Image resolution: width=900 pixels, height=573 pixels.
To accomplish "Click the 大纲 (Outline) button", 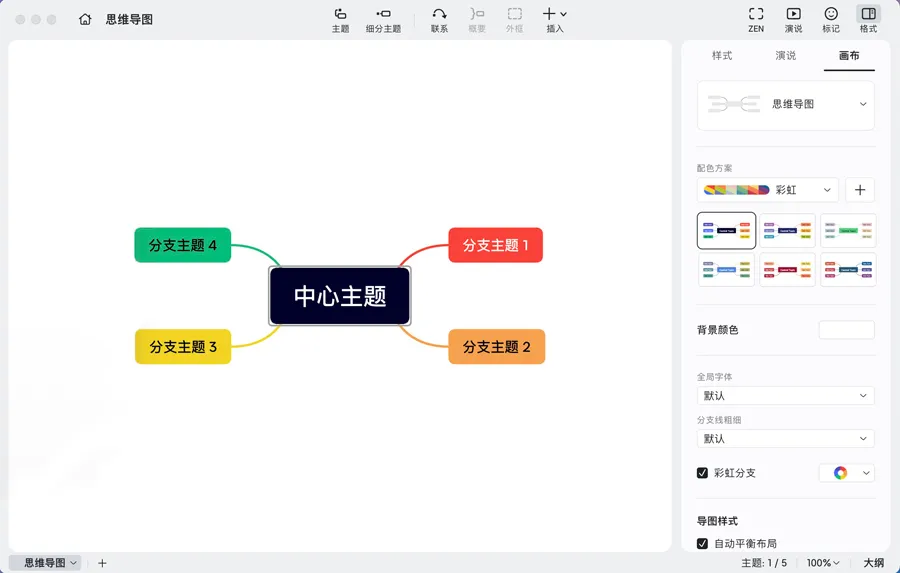I will (873, 563).
